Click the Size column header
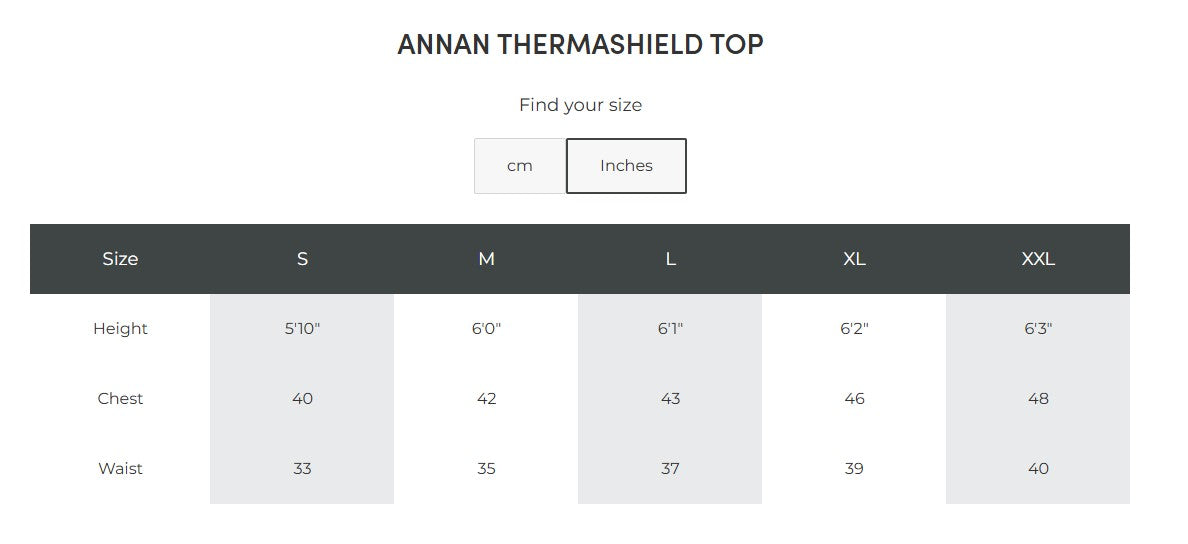The height and width of the screenshot is (544, 1188). 120,259
